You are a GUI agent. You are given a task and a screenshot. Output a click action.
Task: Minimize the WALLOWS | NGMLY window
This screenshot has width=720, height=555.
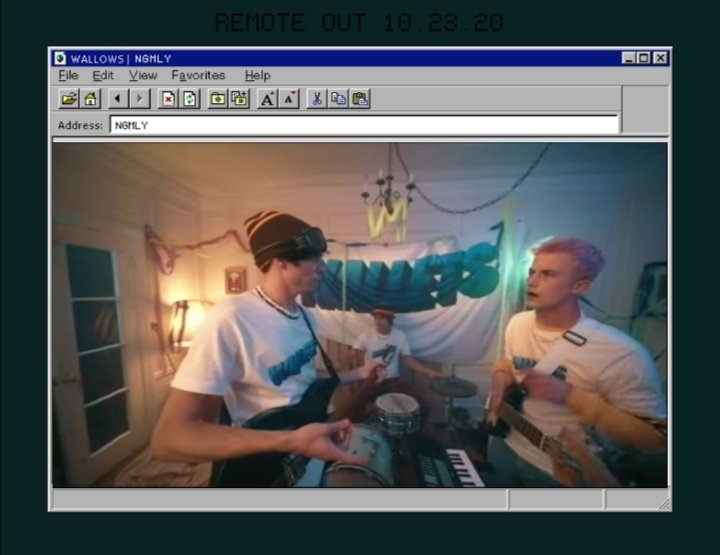pyautogui.click(x=628, y=58)
